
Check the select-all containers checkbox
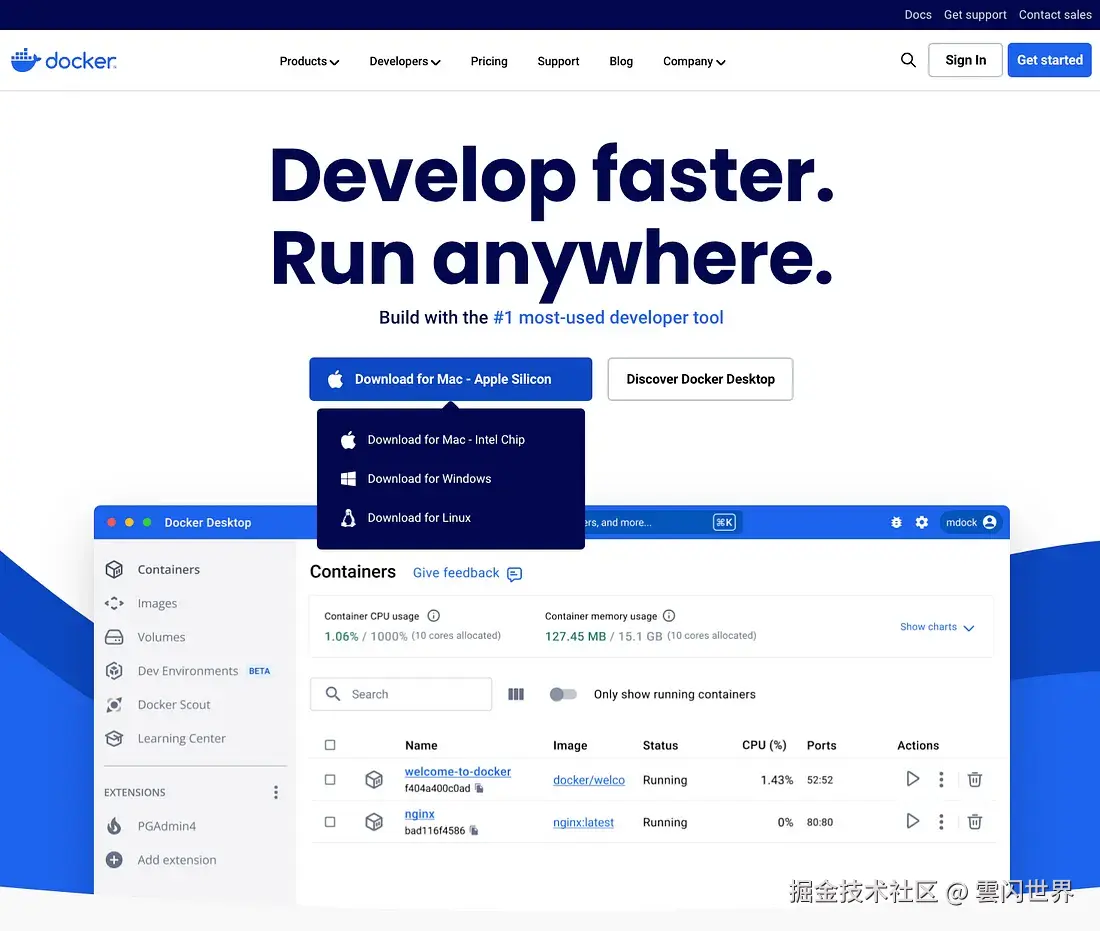coord(330,744)
